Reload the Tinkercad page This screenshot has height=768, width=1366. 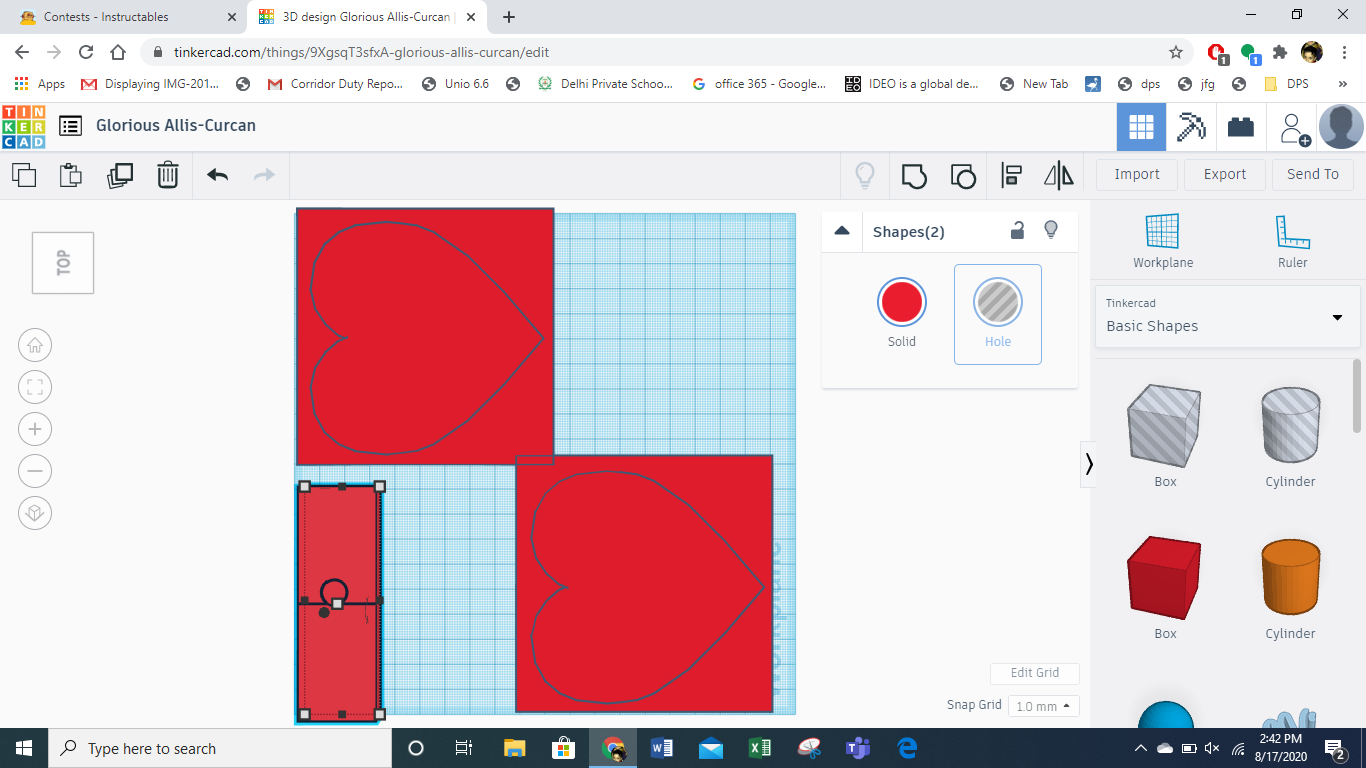pos(86,52)
